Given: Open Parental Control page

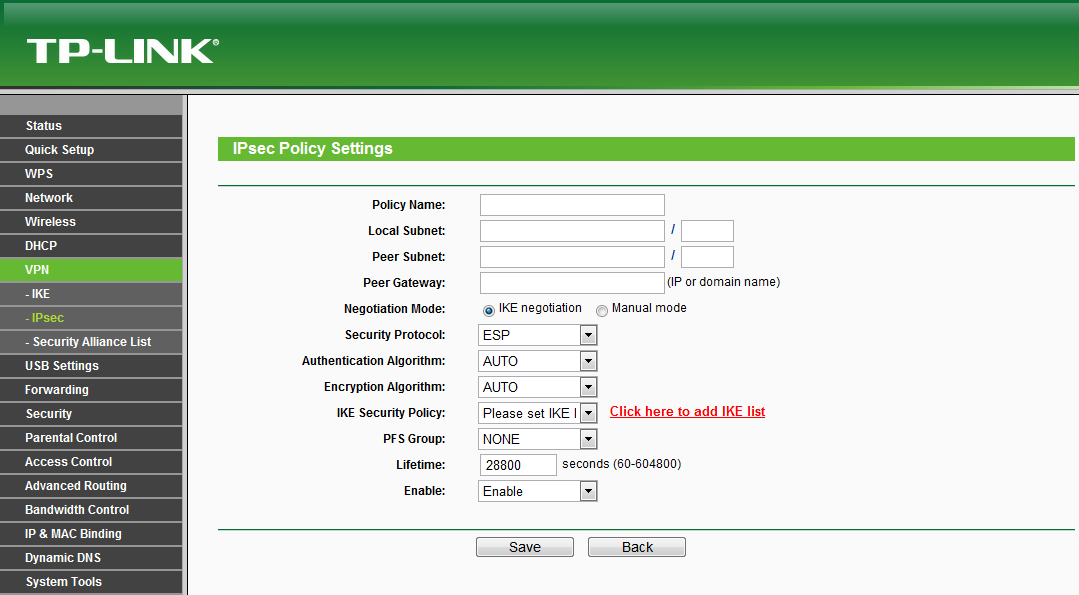Looking at the screenshot, I should [x=91, y=438].
